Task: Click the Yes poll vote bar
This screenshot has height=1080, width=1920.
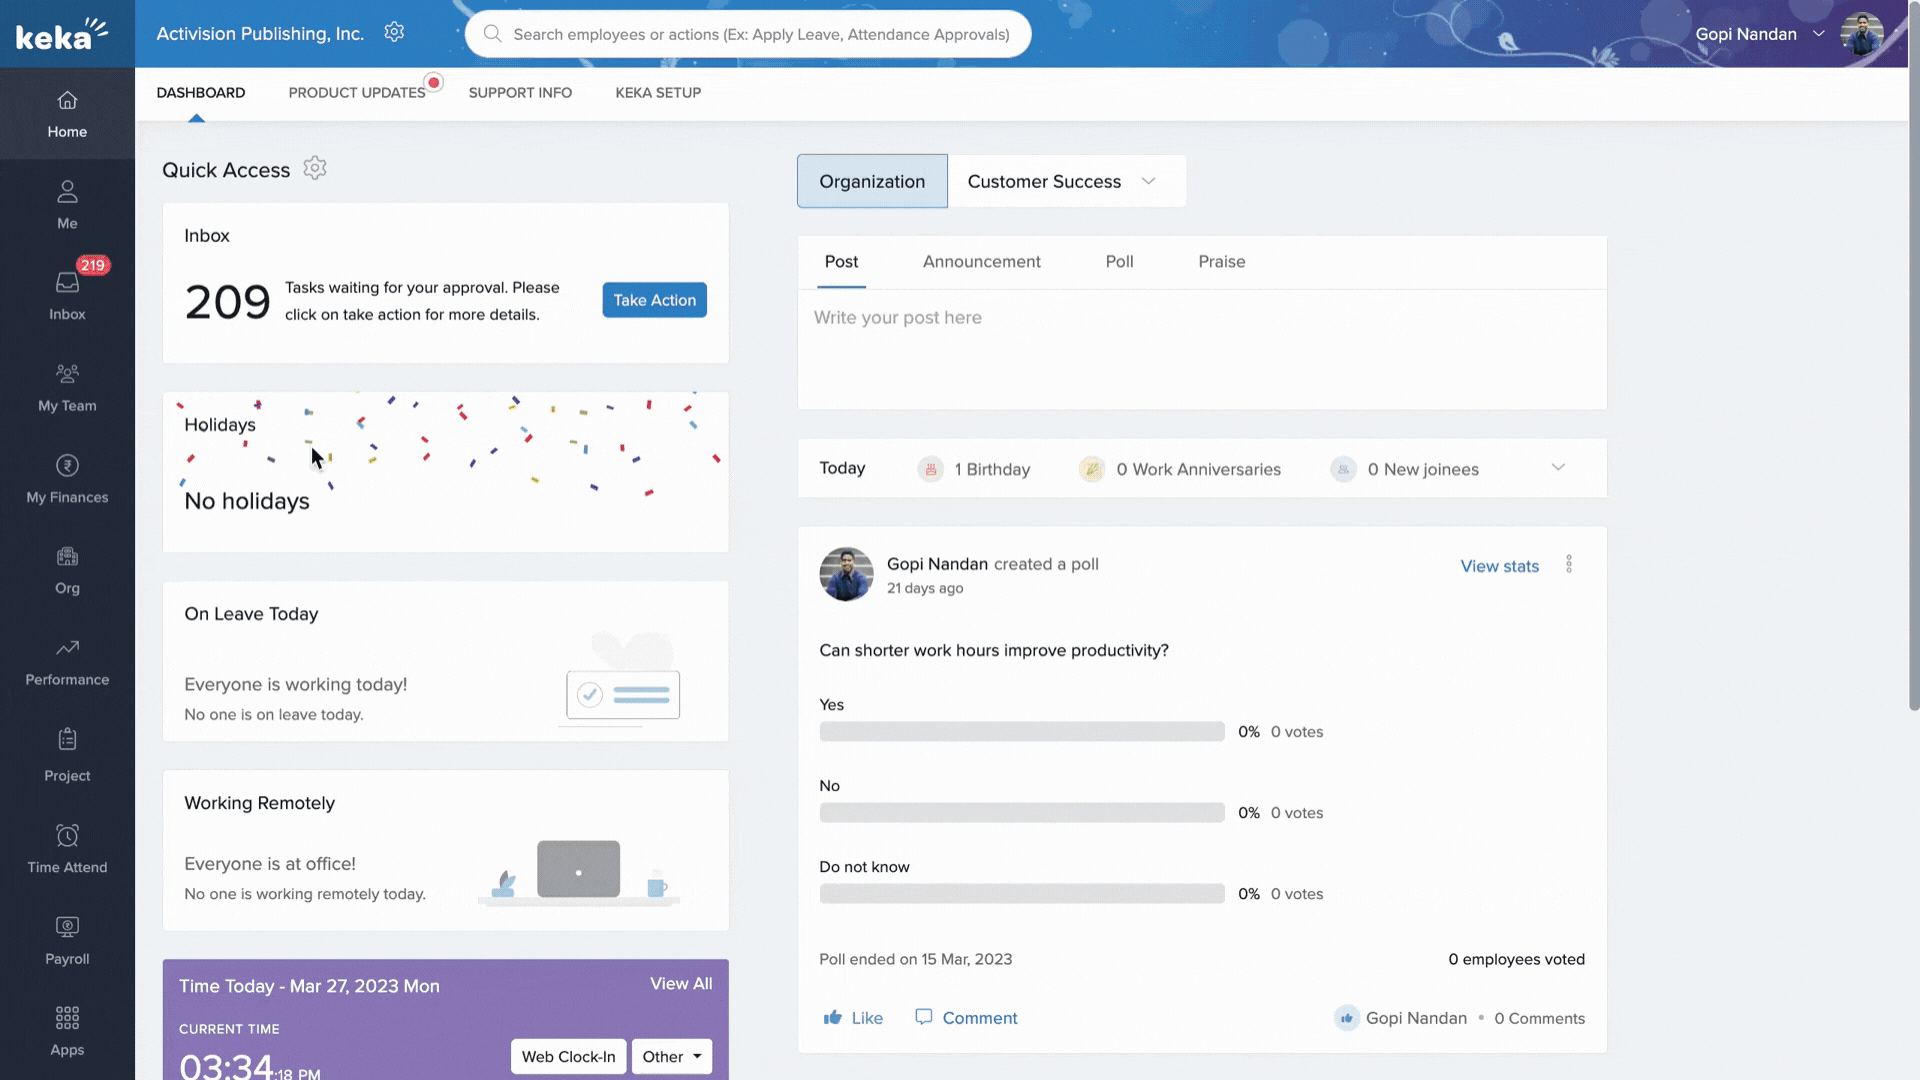Action: tap(1021, 732)
